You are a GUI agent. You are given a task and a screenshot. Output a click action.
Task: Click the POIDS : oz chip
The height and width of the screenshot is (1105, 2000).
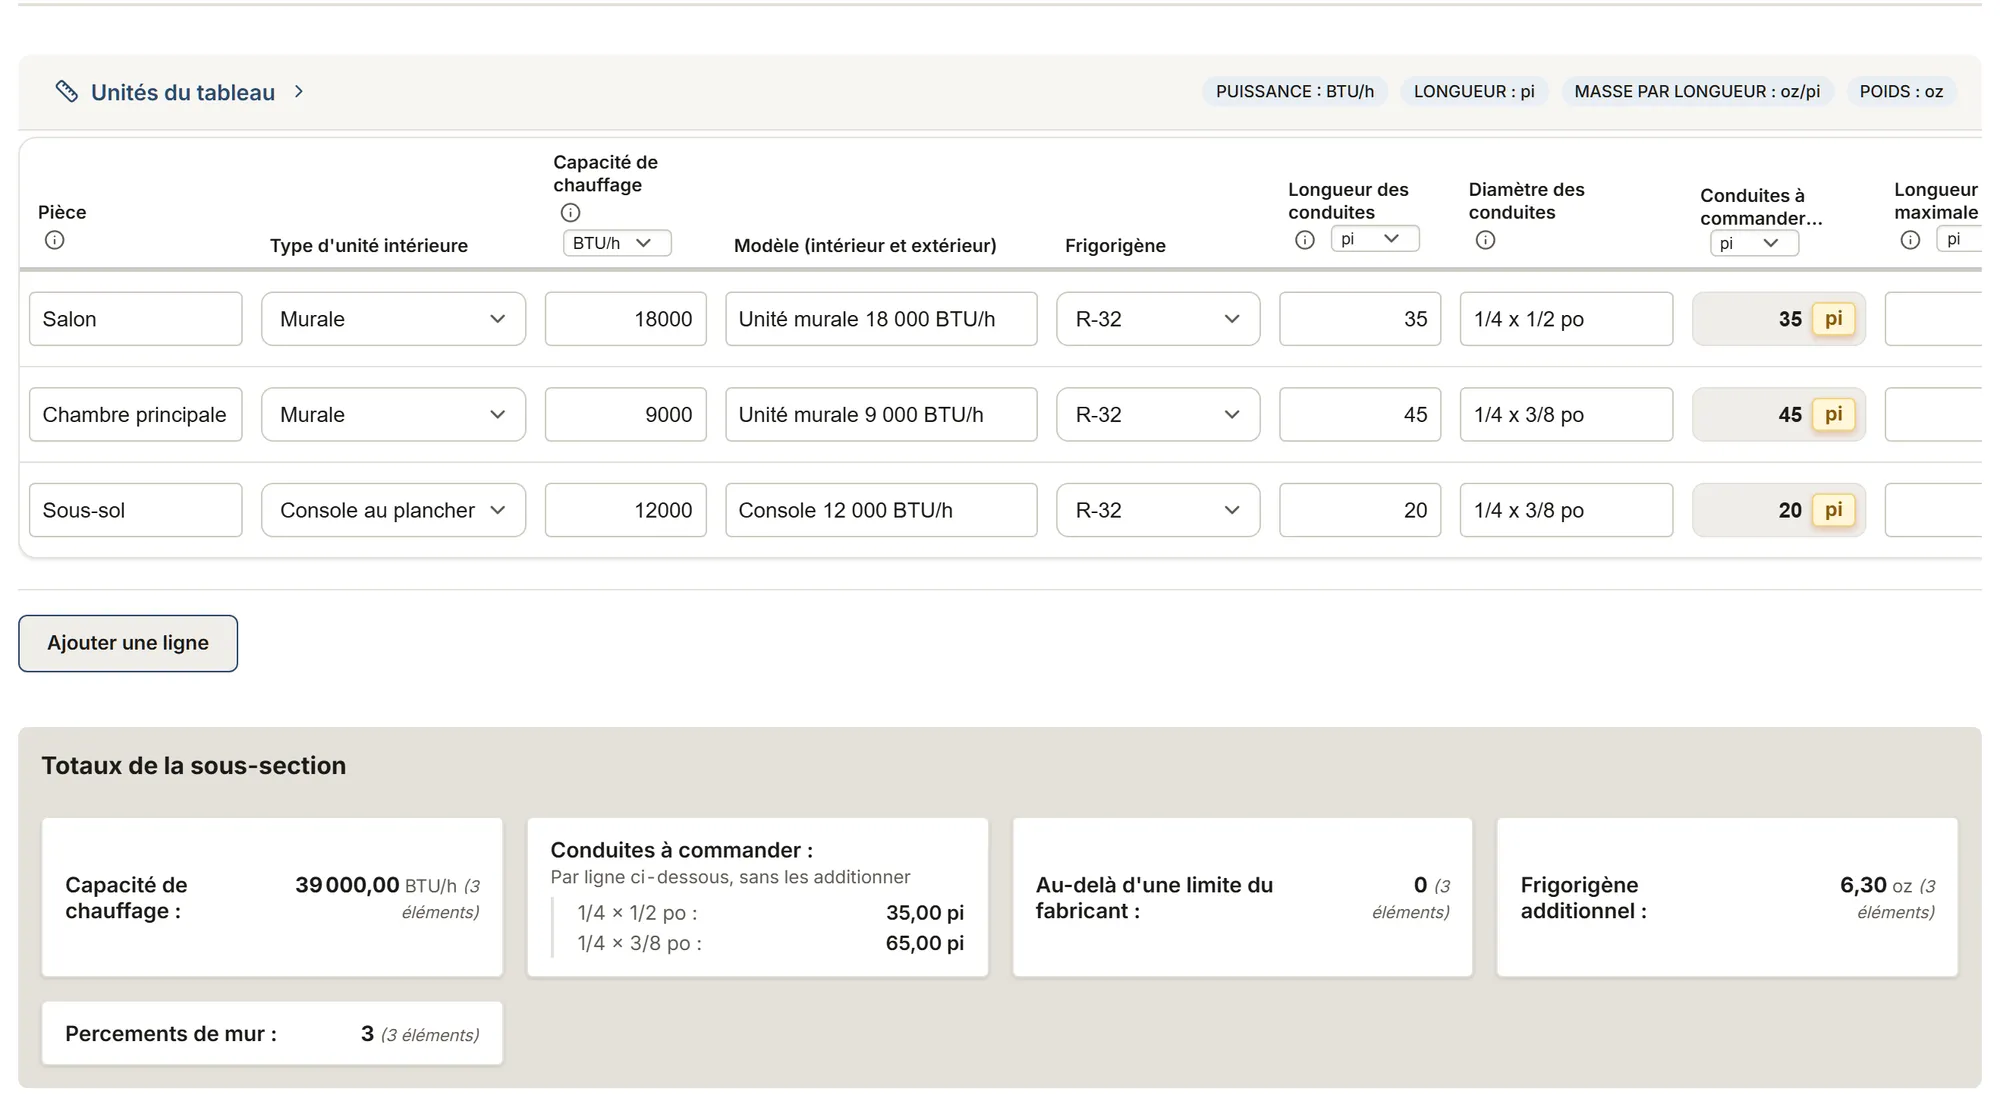point(1901,92)
